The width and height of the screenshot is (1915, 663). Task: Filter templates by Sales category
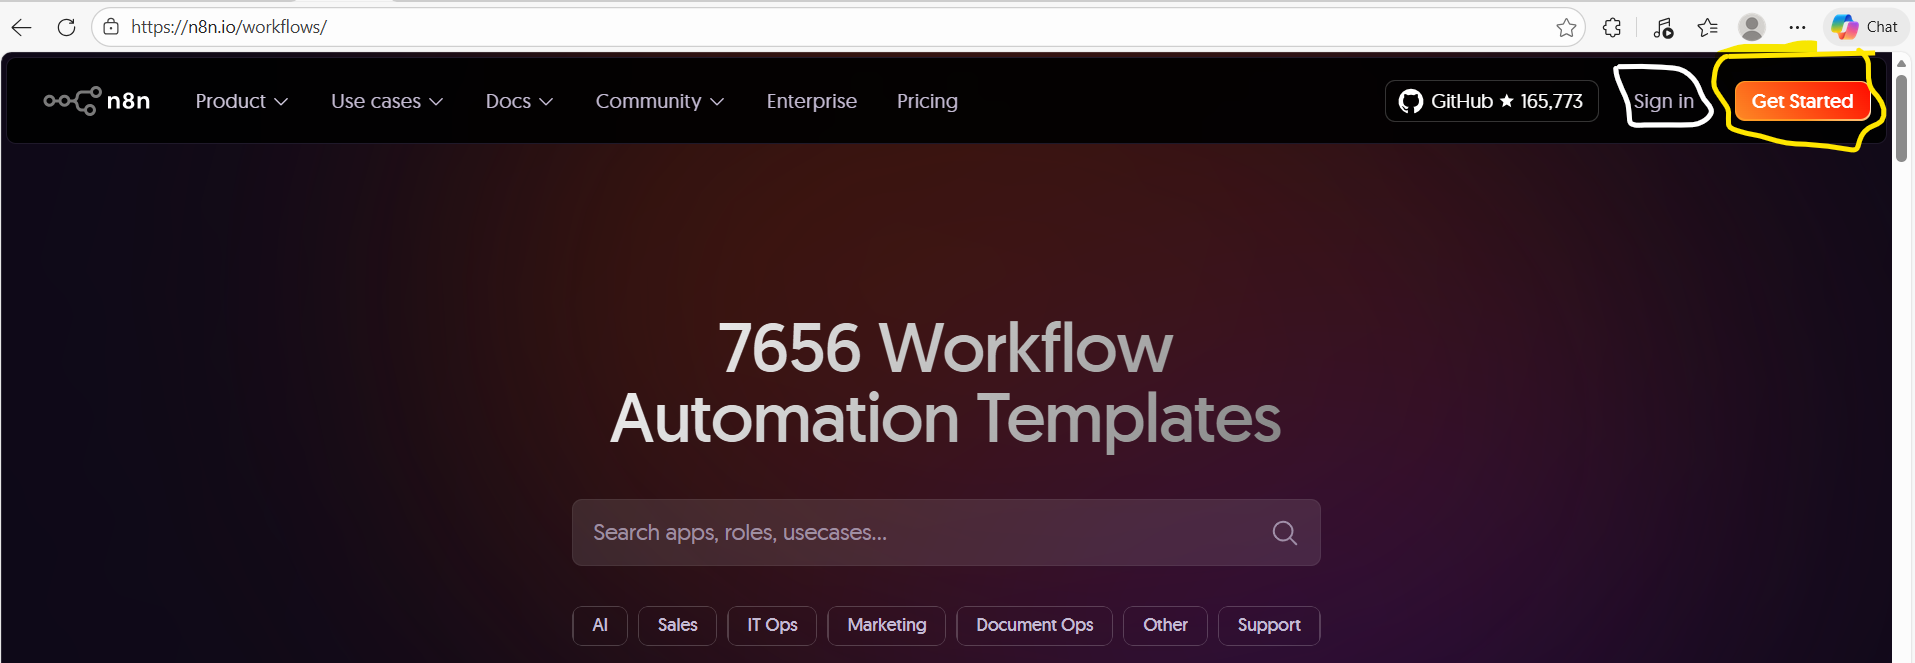click(x=677, y=625)
